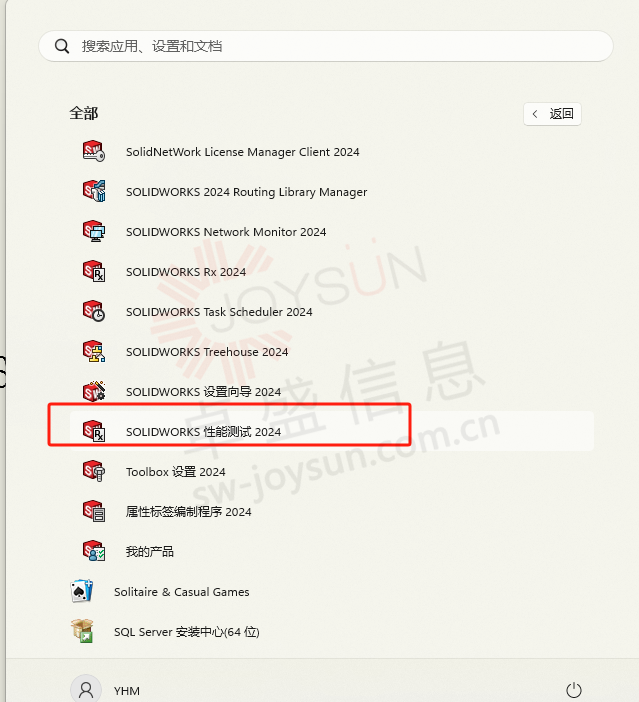
Task: Select the SOLIDWORKS 性能测试 2024 entry text
Action: [203, 432]
